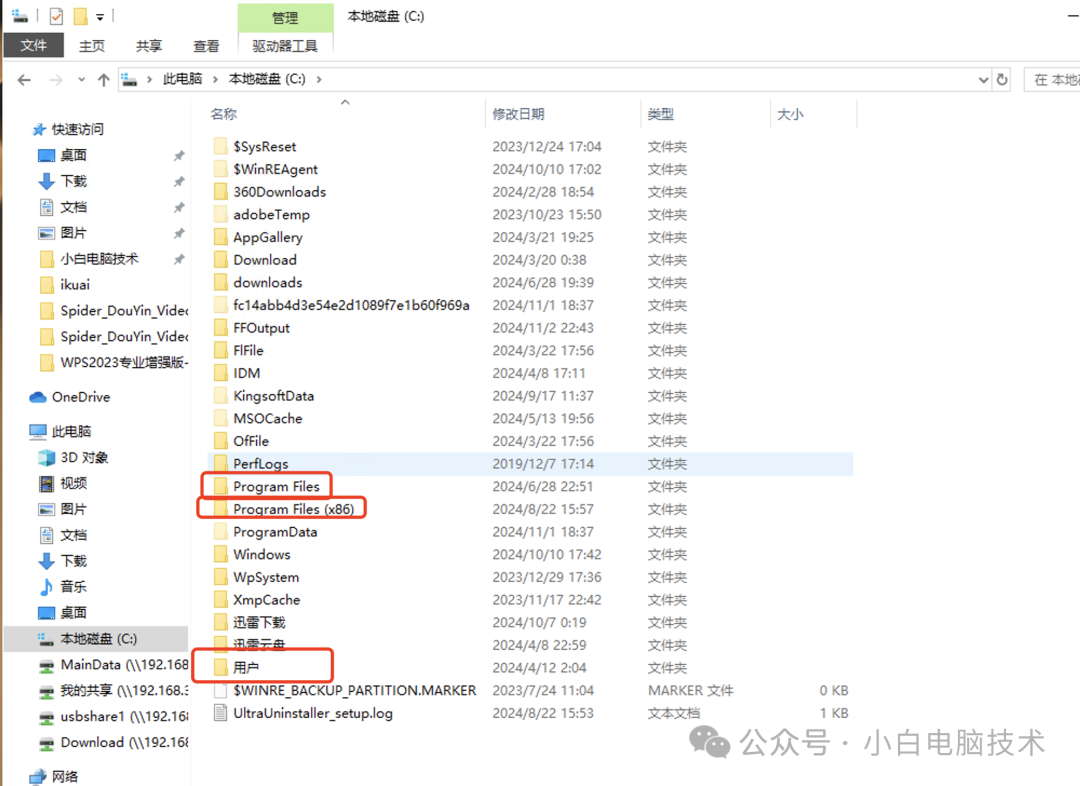Image resolution: width=1080 pixels, height=786 pixels.
Task: Open the 驱动器工具 tab
Action: click(285, 45)
